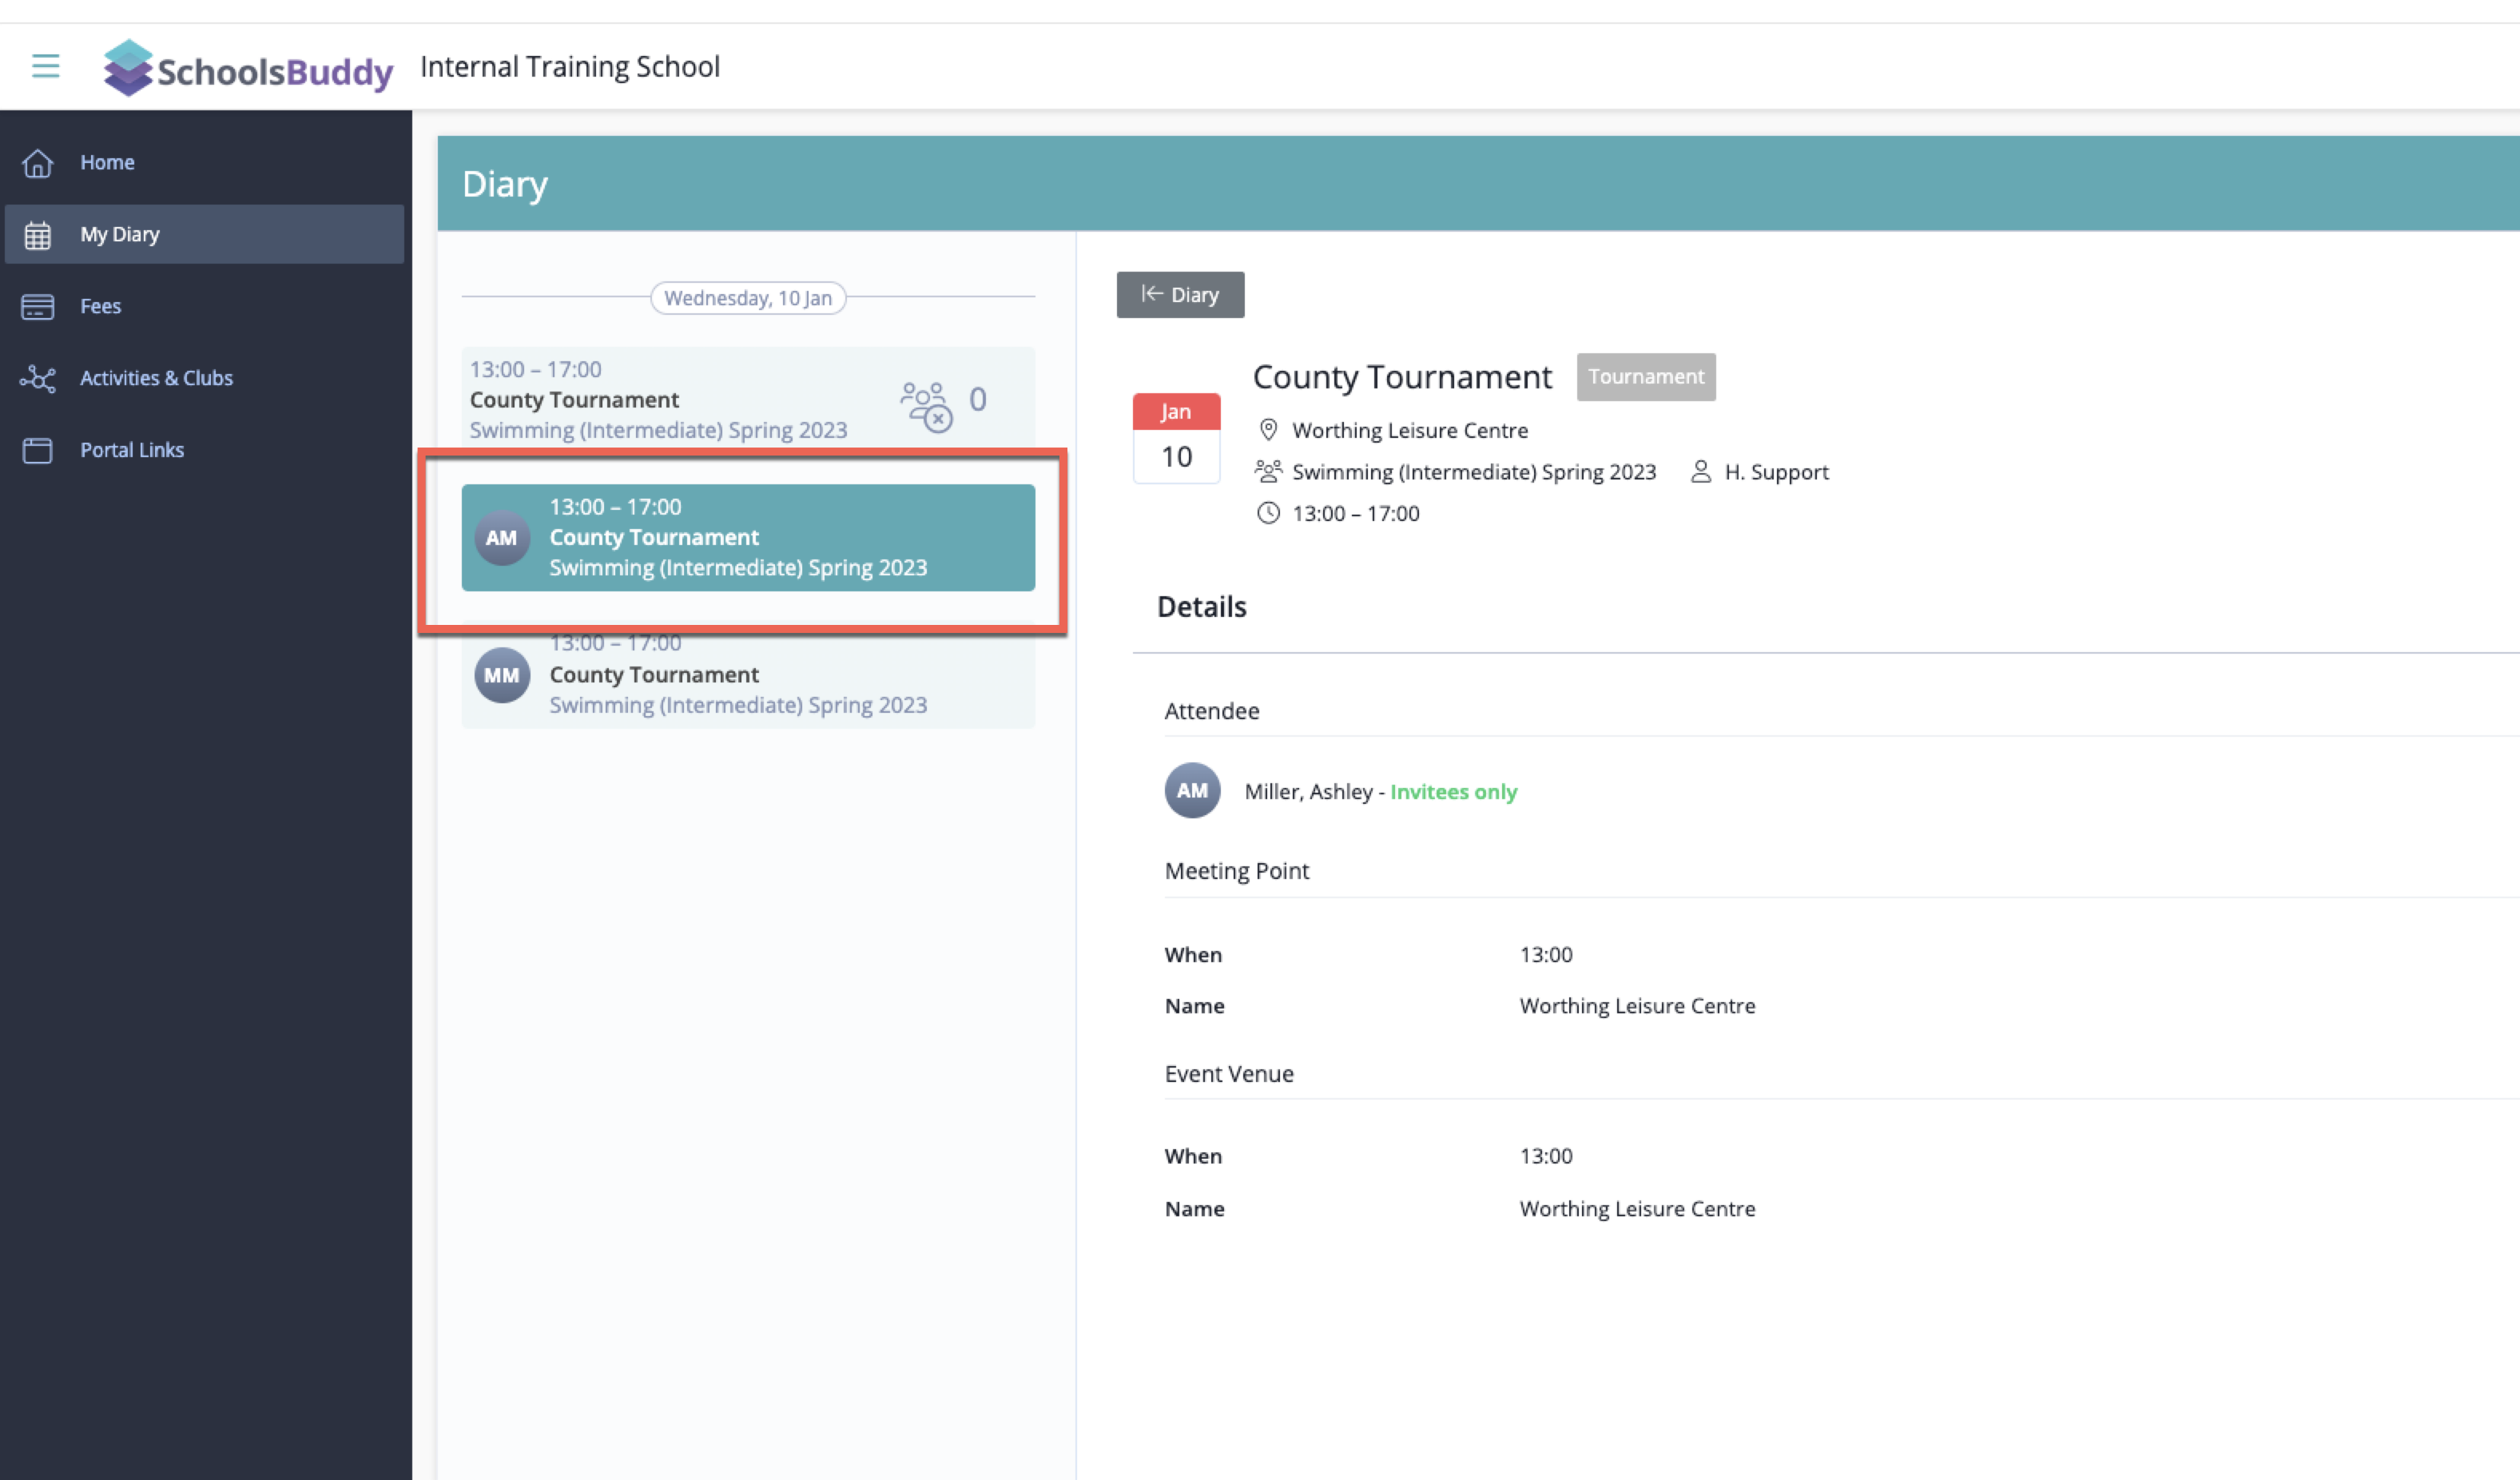This screenshot has width=2520, height=1480.
Task: Click the Tournament tag badge
Action: [x=1645, y=377]
